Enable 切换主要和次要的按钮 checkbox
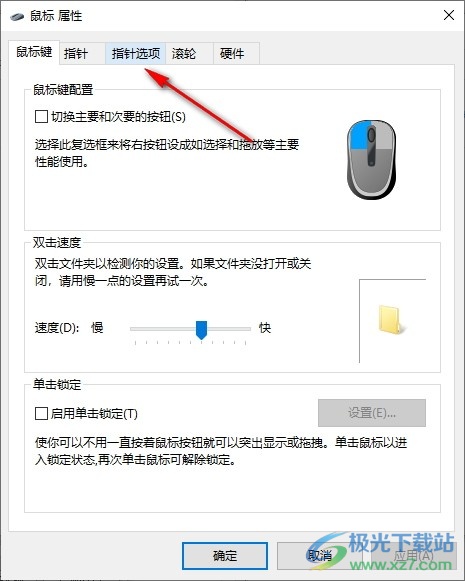 click(x=41, y=117)
